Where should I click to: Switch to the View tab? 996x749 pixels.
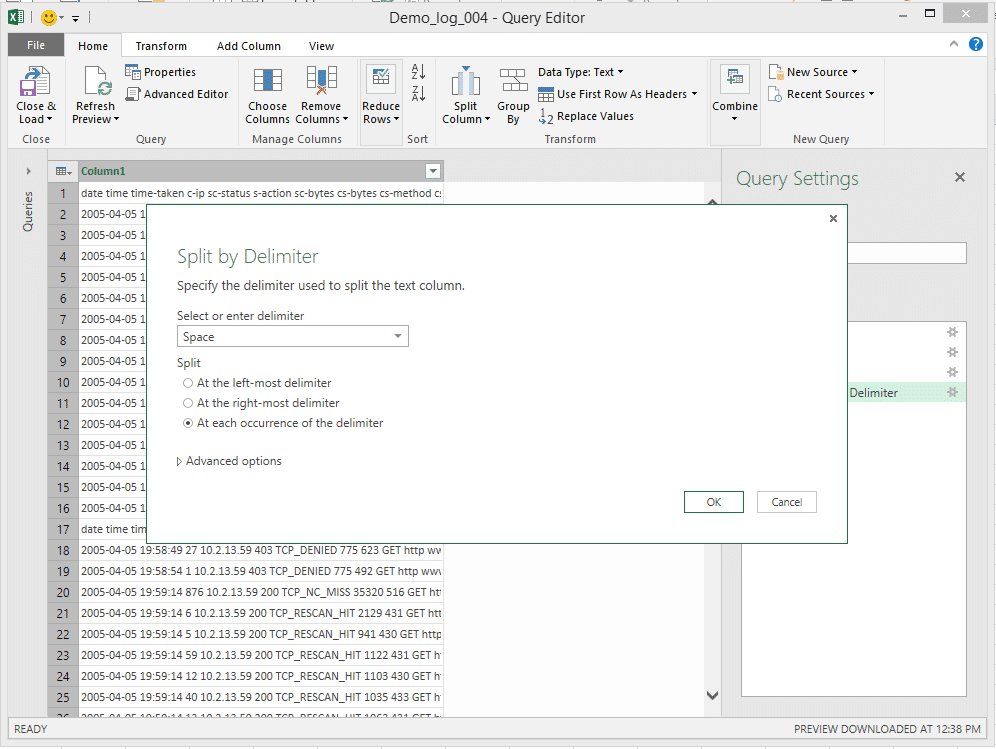point(321,46)
